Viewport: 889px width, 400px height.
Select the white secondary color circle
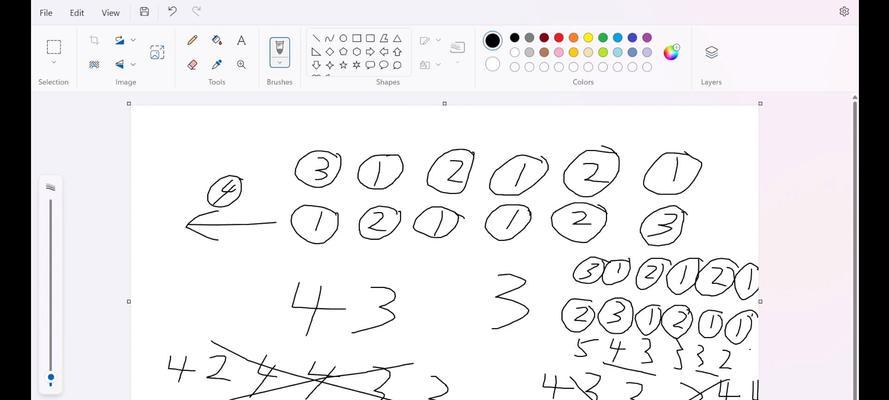pyautogui.click(x=493, y=64)
